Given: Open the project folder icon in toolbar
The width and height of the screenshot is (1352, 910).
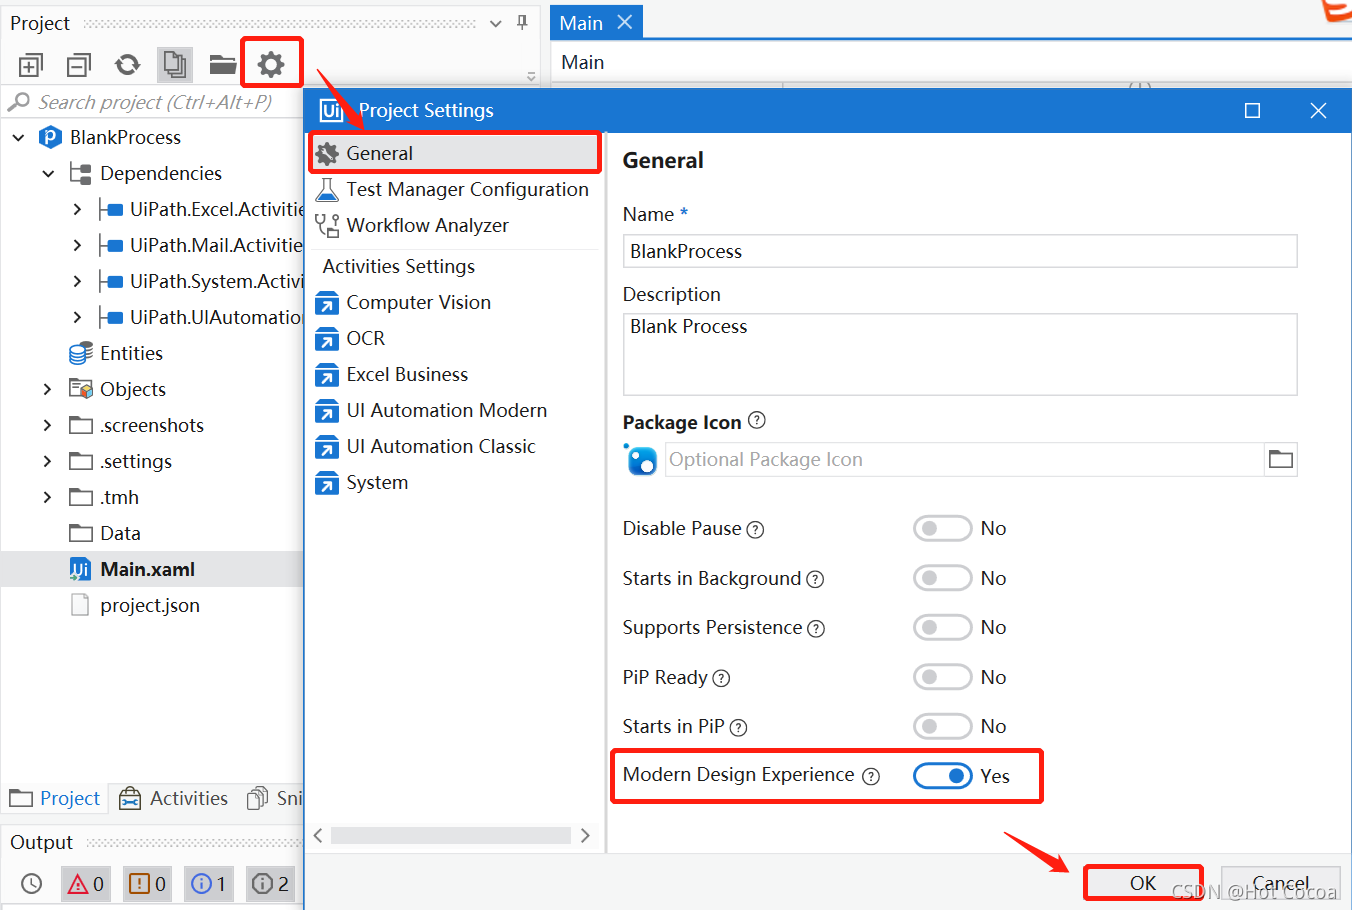Looking at the screenshot, I should (223, 65).
